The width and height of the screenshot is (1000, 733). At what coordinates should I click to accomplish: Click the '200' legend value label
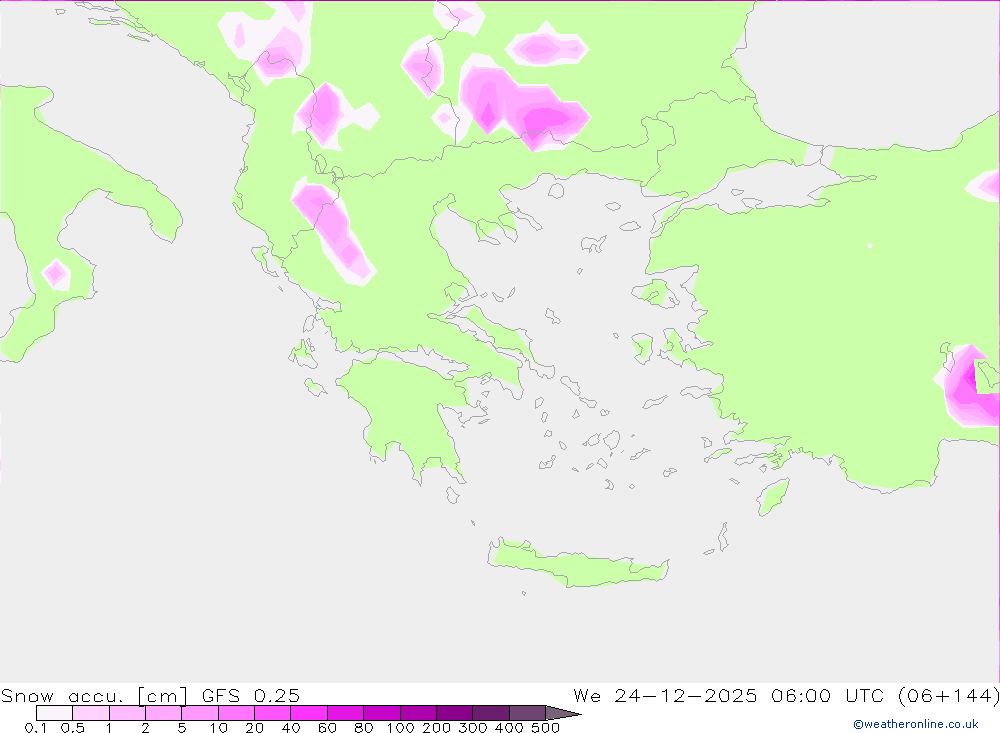tap(437, 728)
